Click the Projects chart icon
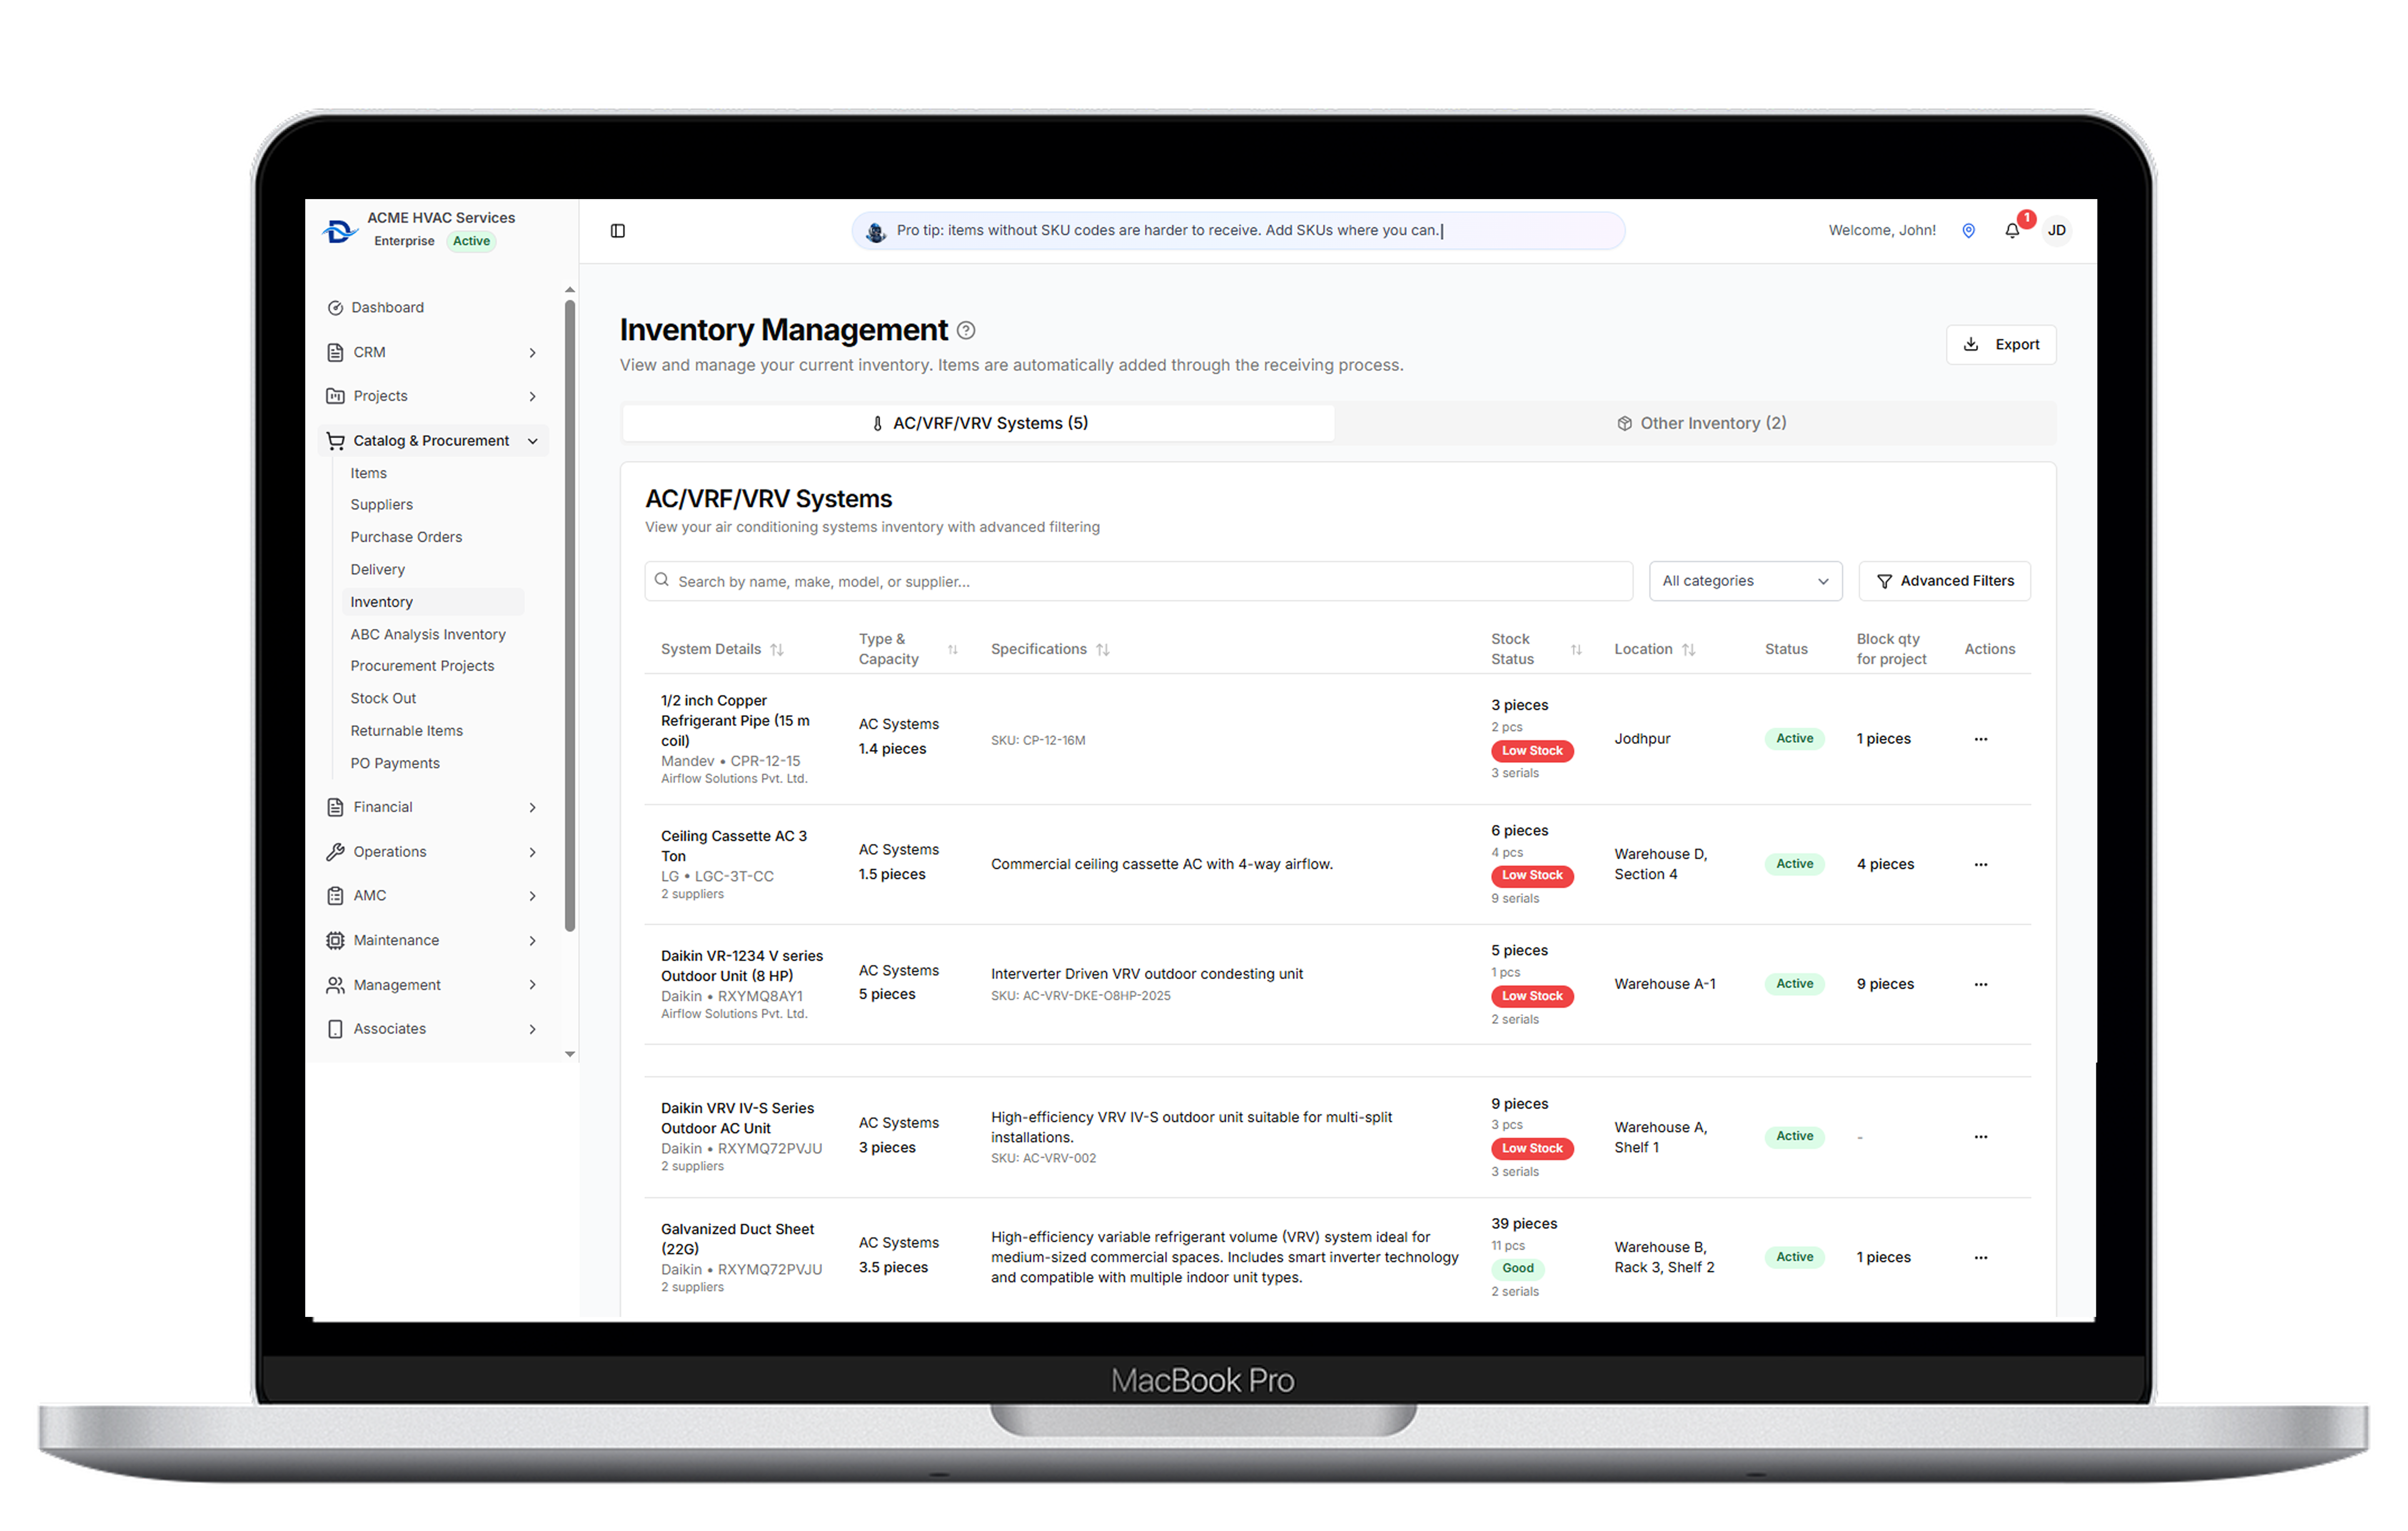2408x1531 pixels. [335, 396]
